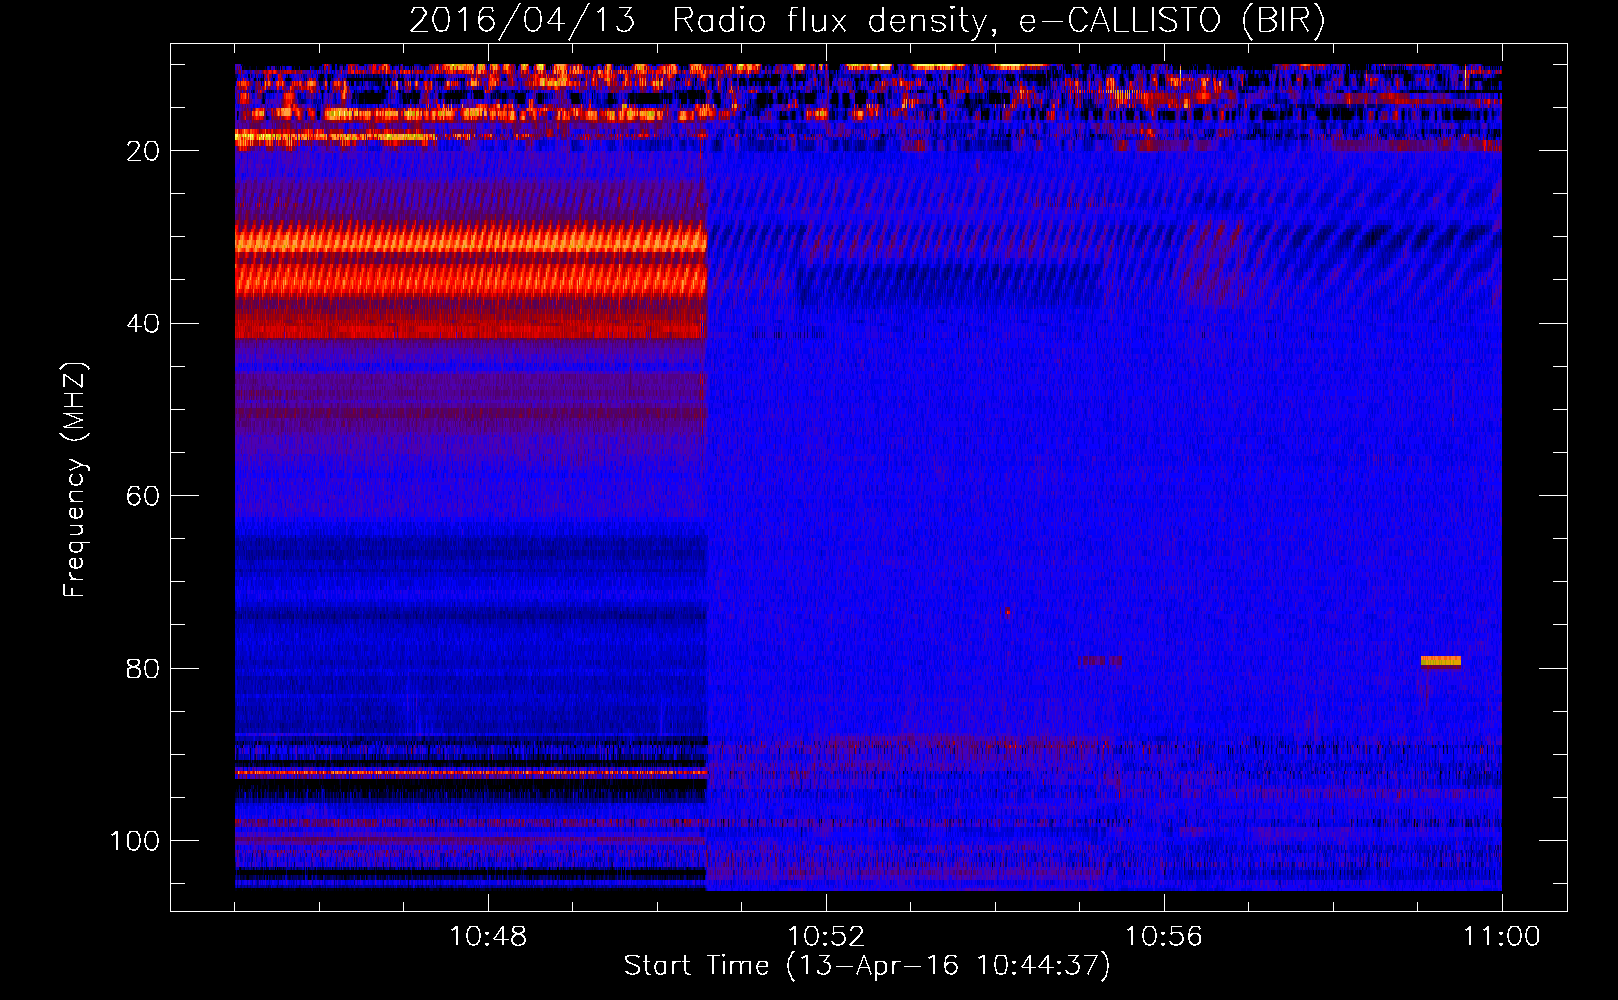
Task: Click the '20' frequency tick label
Action: (x=143, y=151)
